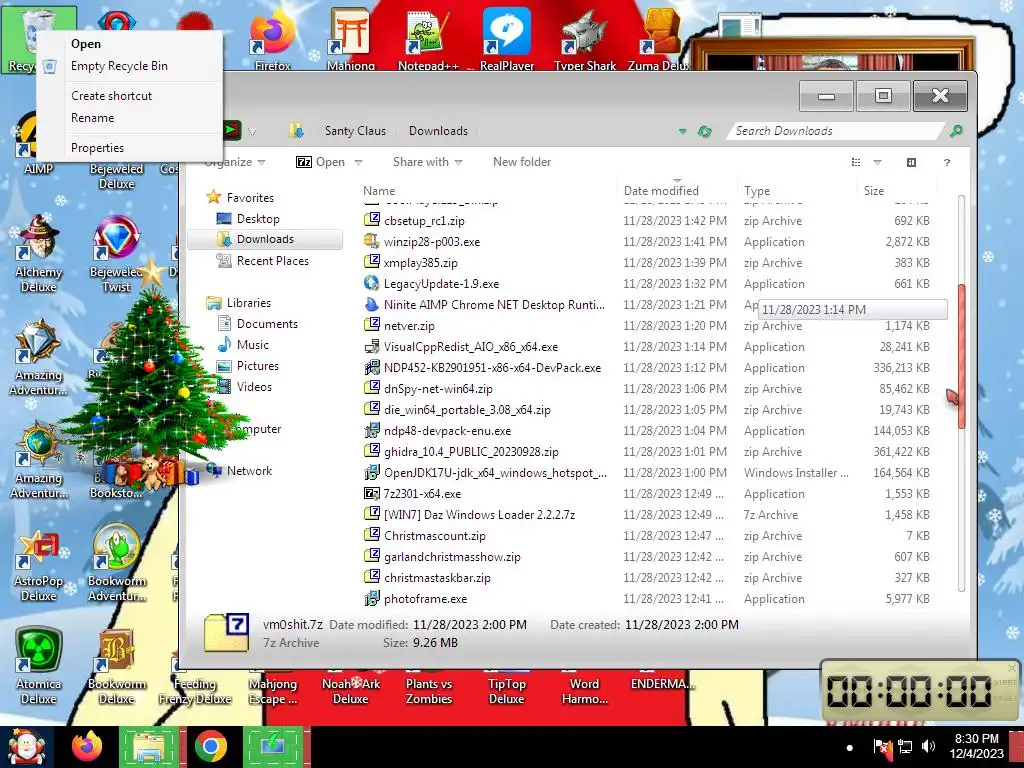Click Santy Claus in the address breadcrumb

pyautogui.click(x=355, y=131)
